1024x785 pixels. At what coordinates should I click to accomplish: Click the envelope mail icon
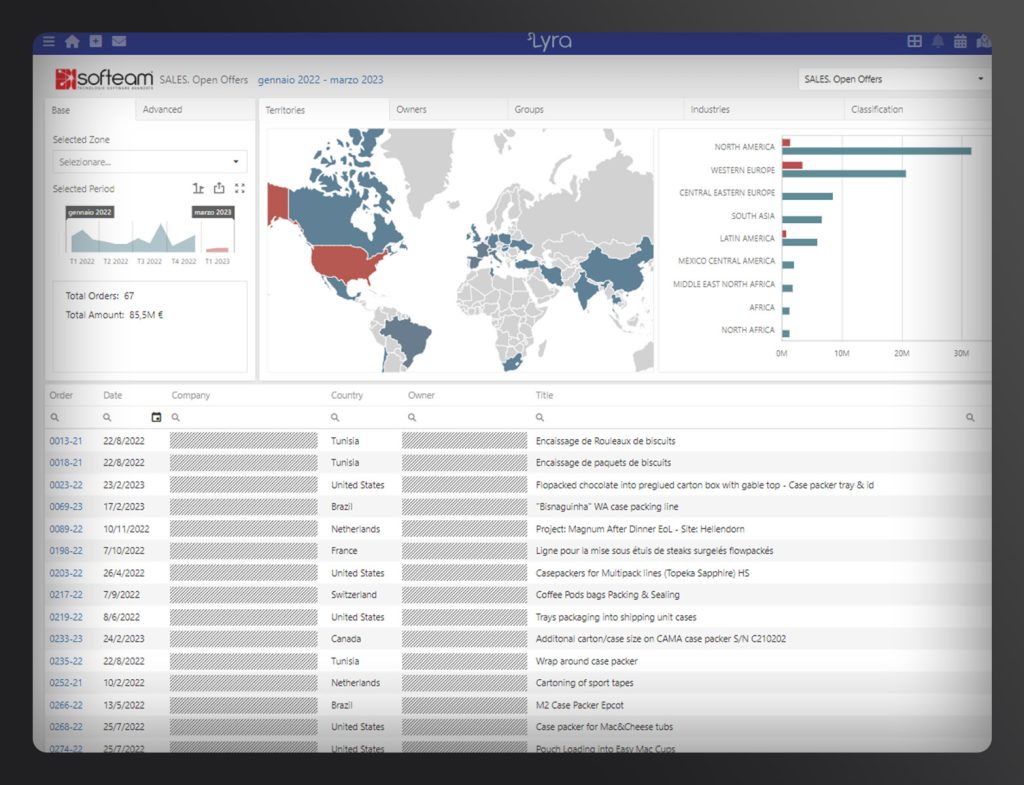coord(119,41)
